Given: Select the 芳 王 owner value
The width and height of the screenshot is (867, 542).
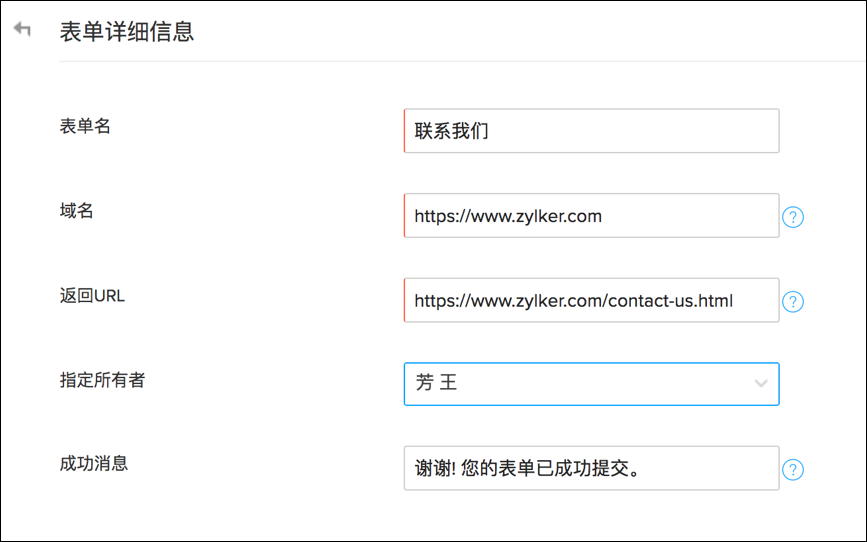Looking at the screenshot, I should tap(436, 383).
